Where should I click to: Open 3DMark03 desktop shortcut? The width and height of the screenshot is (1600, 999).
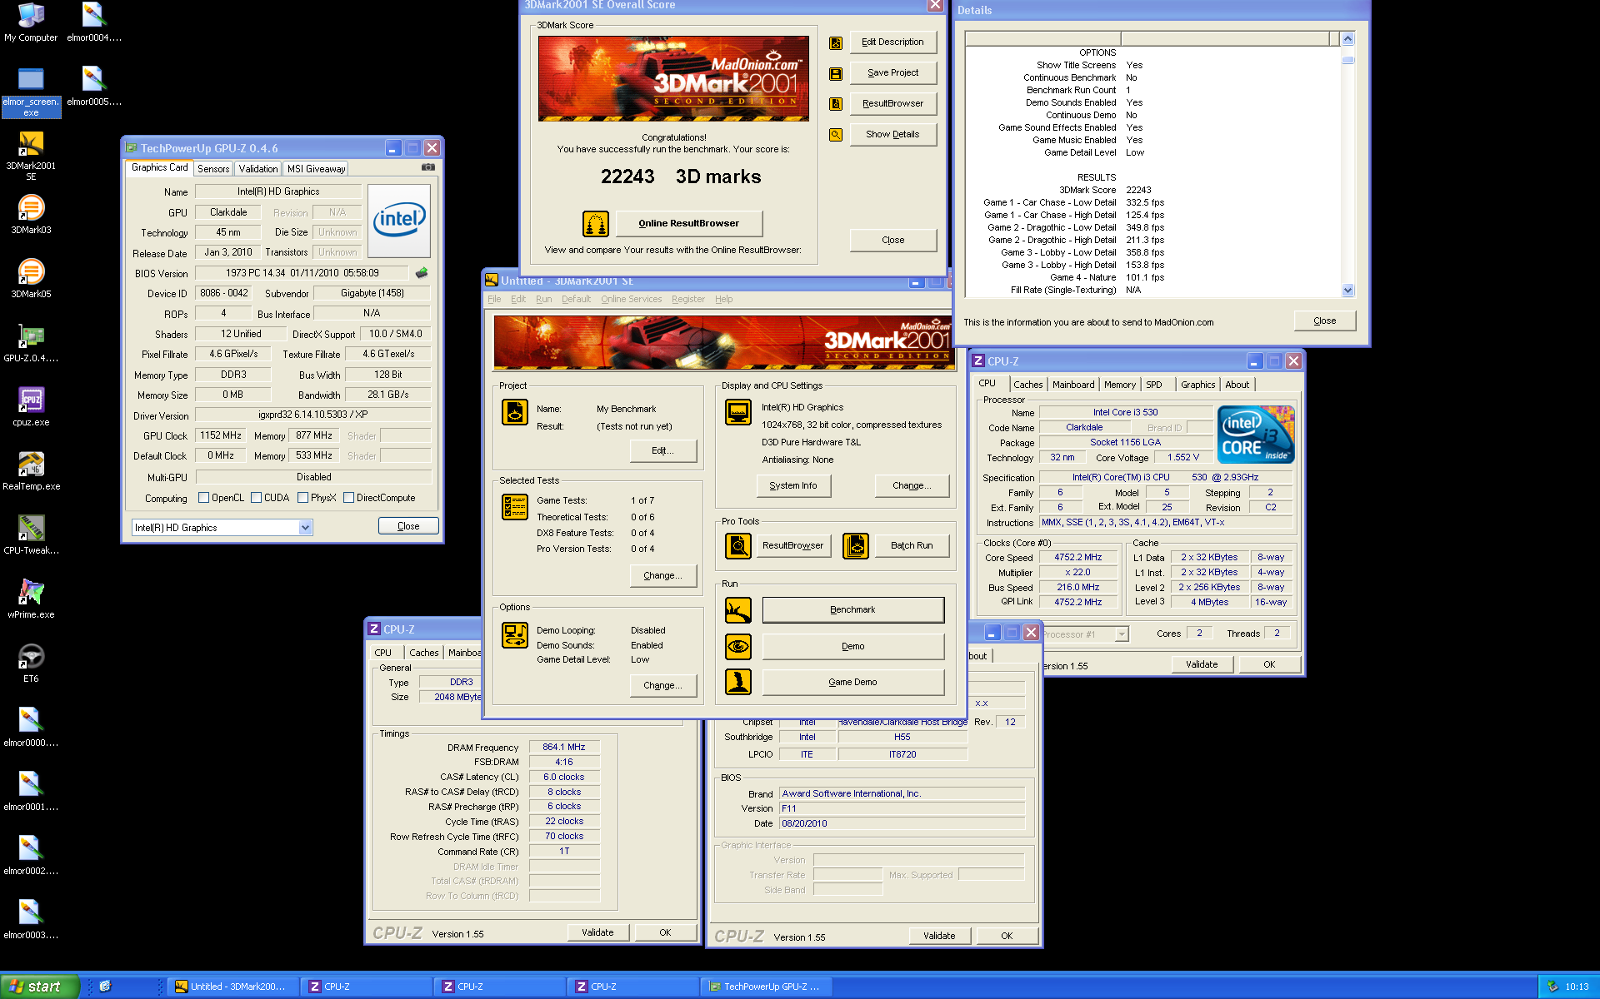point(31,215)
